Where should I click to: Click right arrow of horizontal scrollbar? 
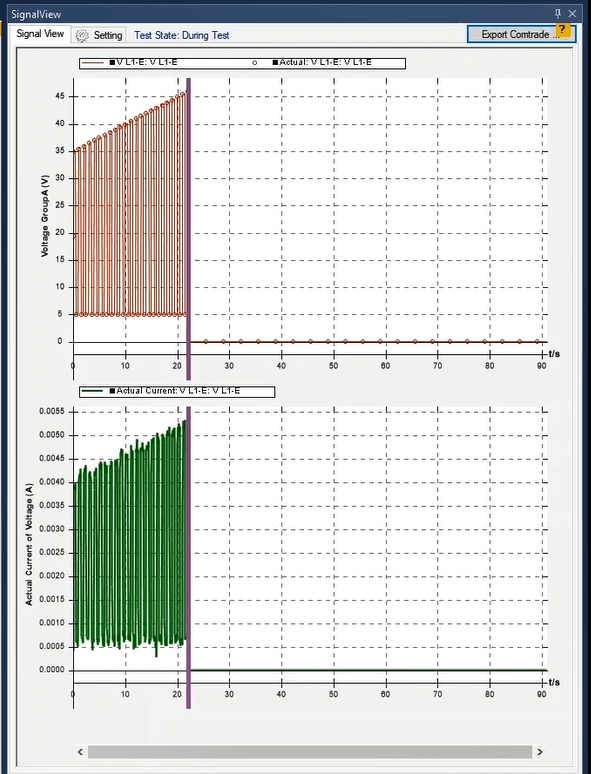click(x=540, y=752)
